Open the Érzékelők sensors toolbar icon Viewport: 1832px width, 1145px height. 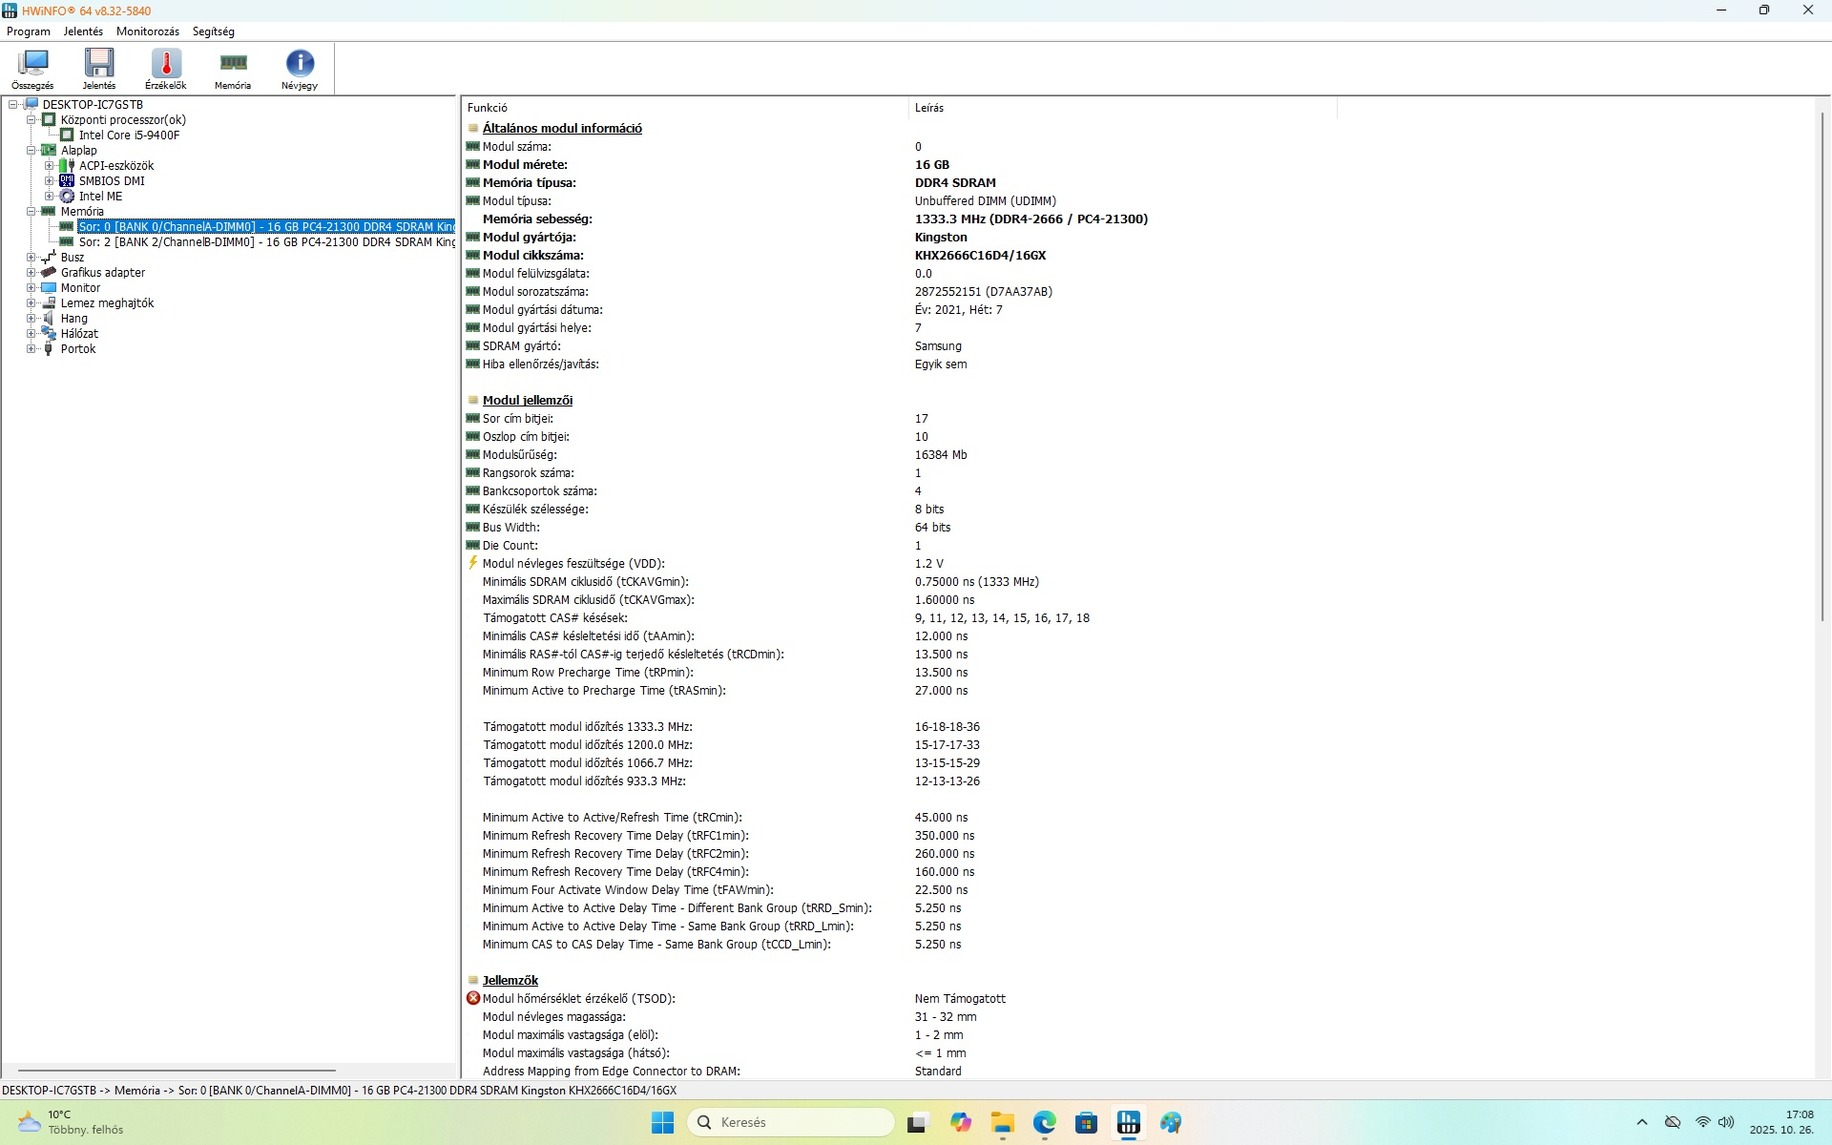coord(165,69)
